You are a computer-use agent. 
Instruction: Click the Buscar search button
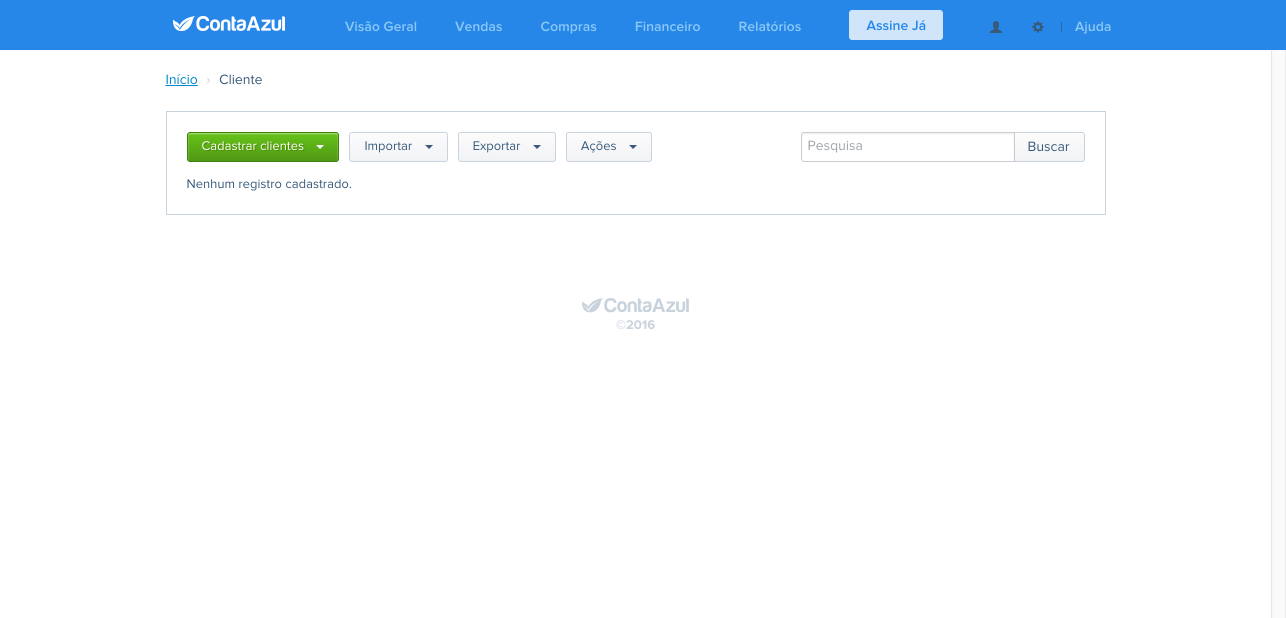pos(1049,147)
